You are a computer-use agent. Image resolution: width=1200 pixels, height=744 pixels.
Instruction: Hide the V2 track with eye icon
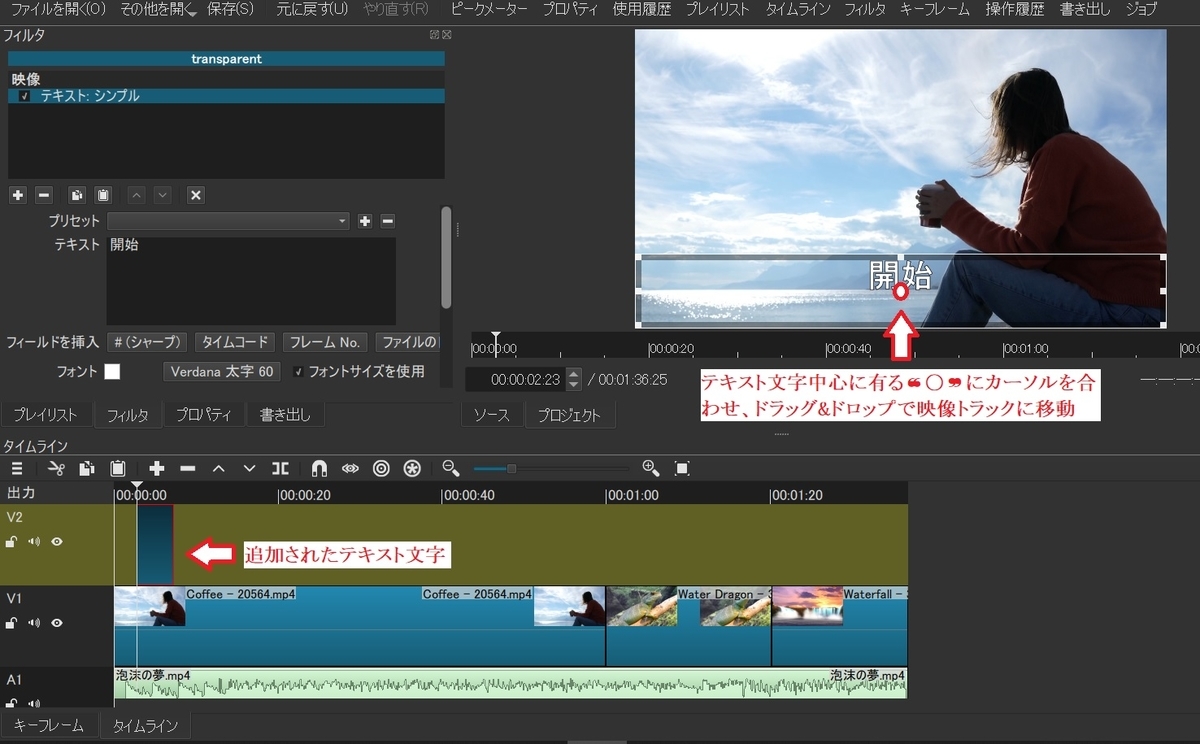pos(57,542)
